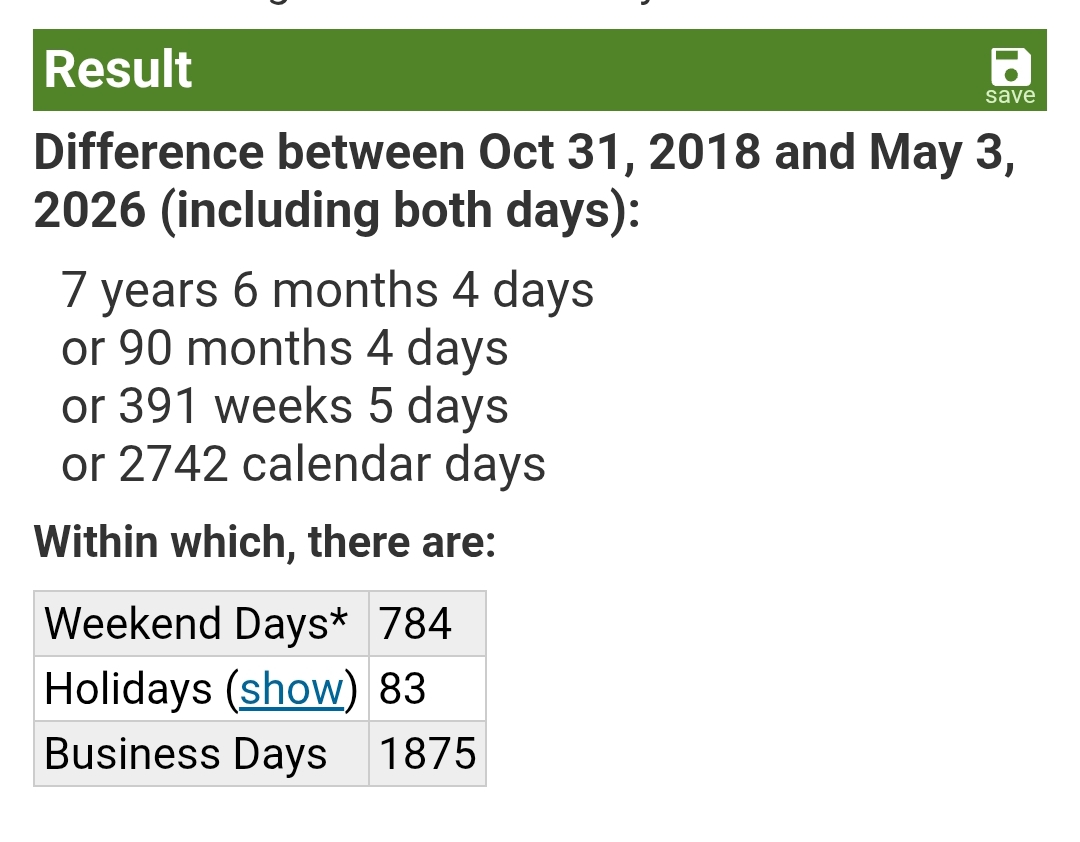Click the 1875 business days value
The image size is (1080, 842).
[x=428, y=753]
